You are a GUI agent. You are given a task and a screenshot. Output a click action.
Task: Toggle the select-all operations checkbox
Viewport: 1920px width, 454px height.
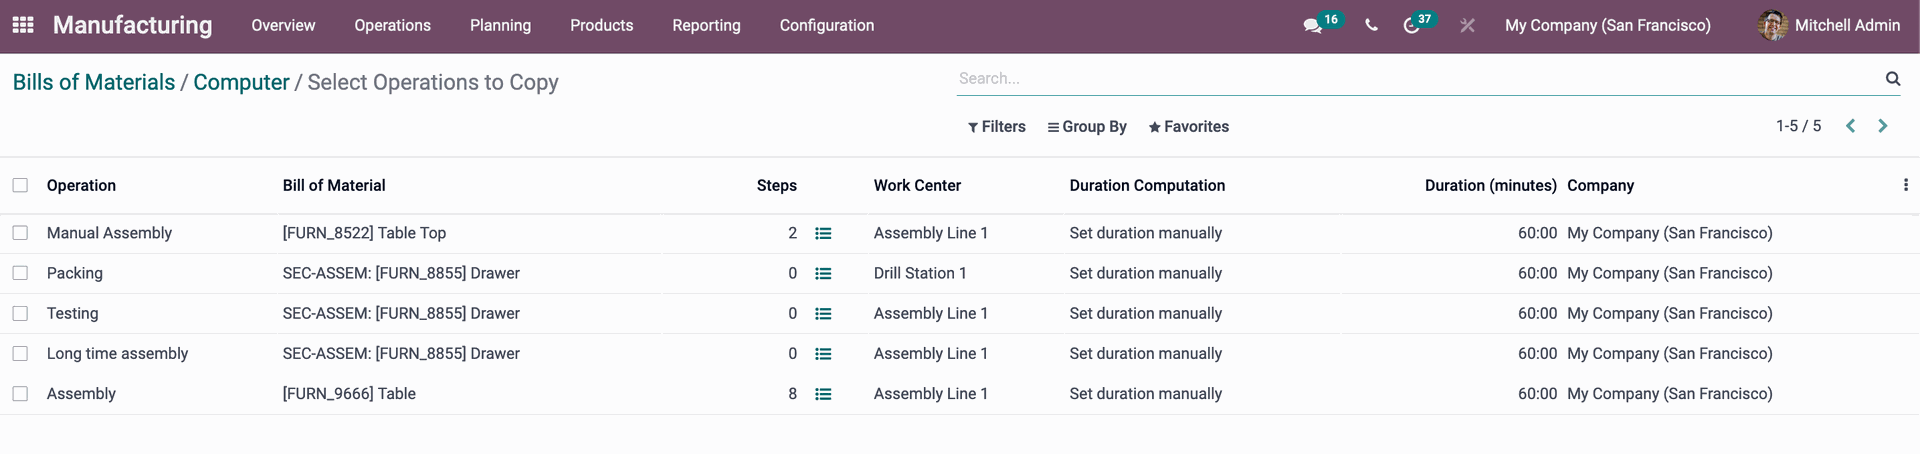tap(20, 185)
